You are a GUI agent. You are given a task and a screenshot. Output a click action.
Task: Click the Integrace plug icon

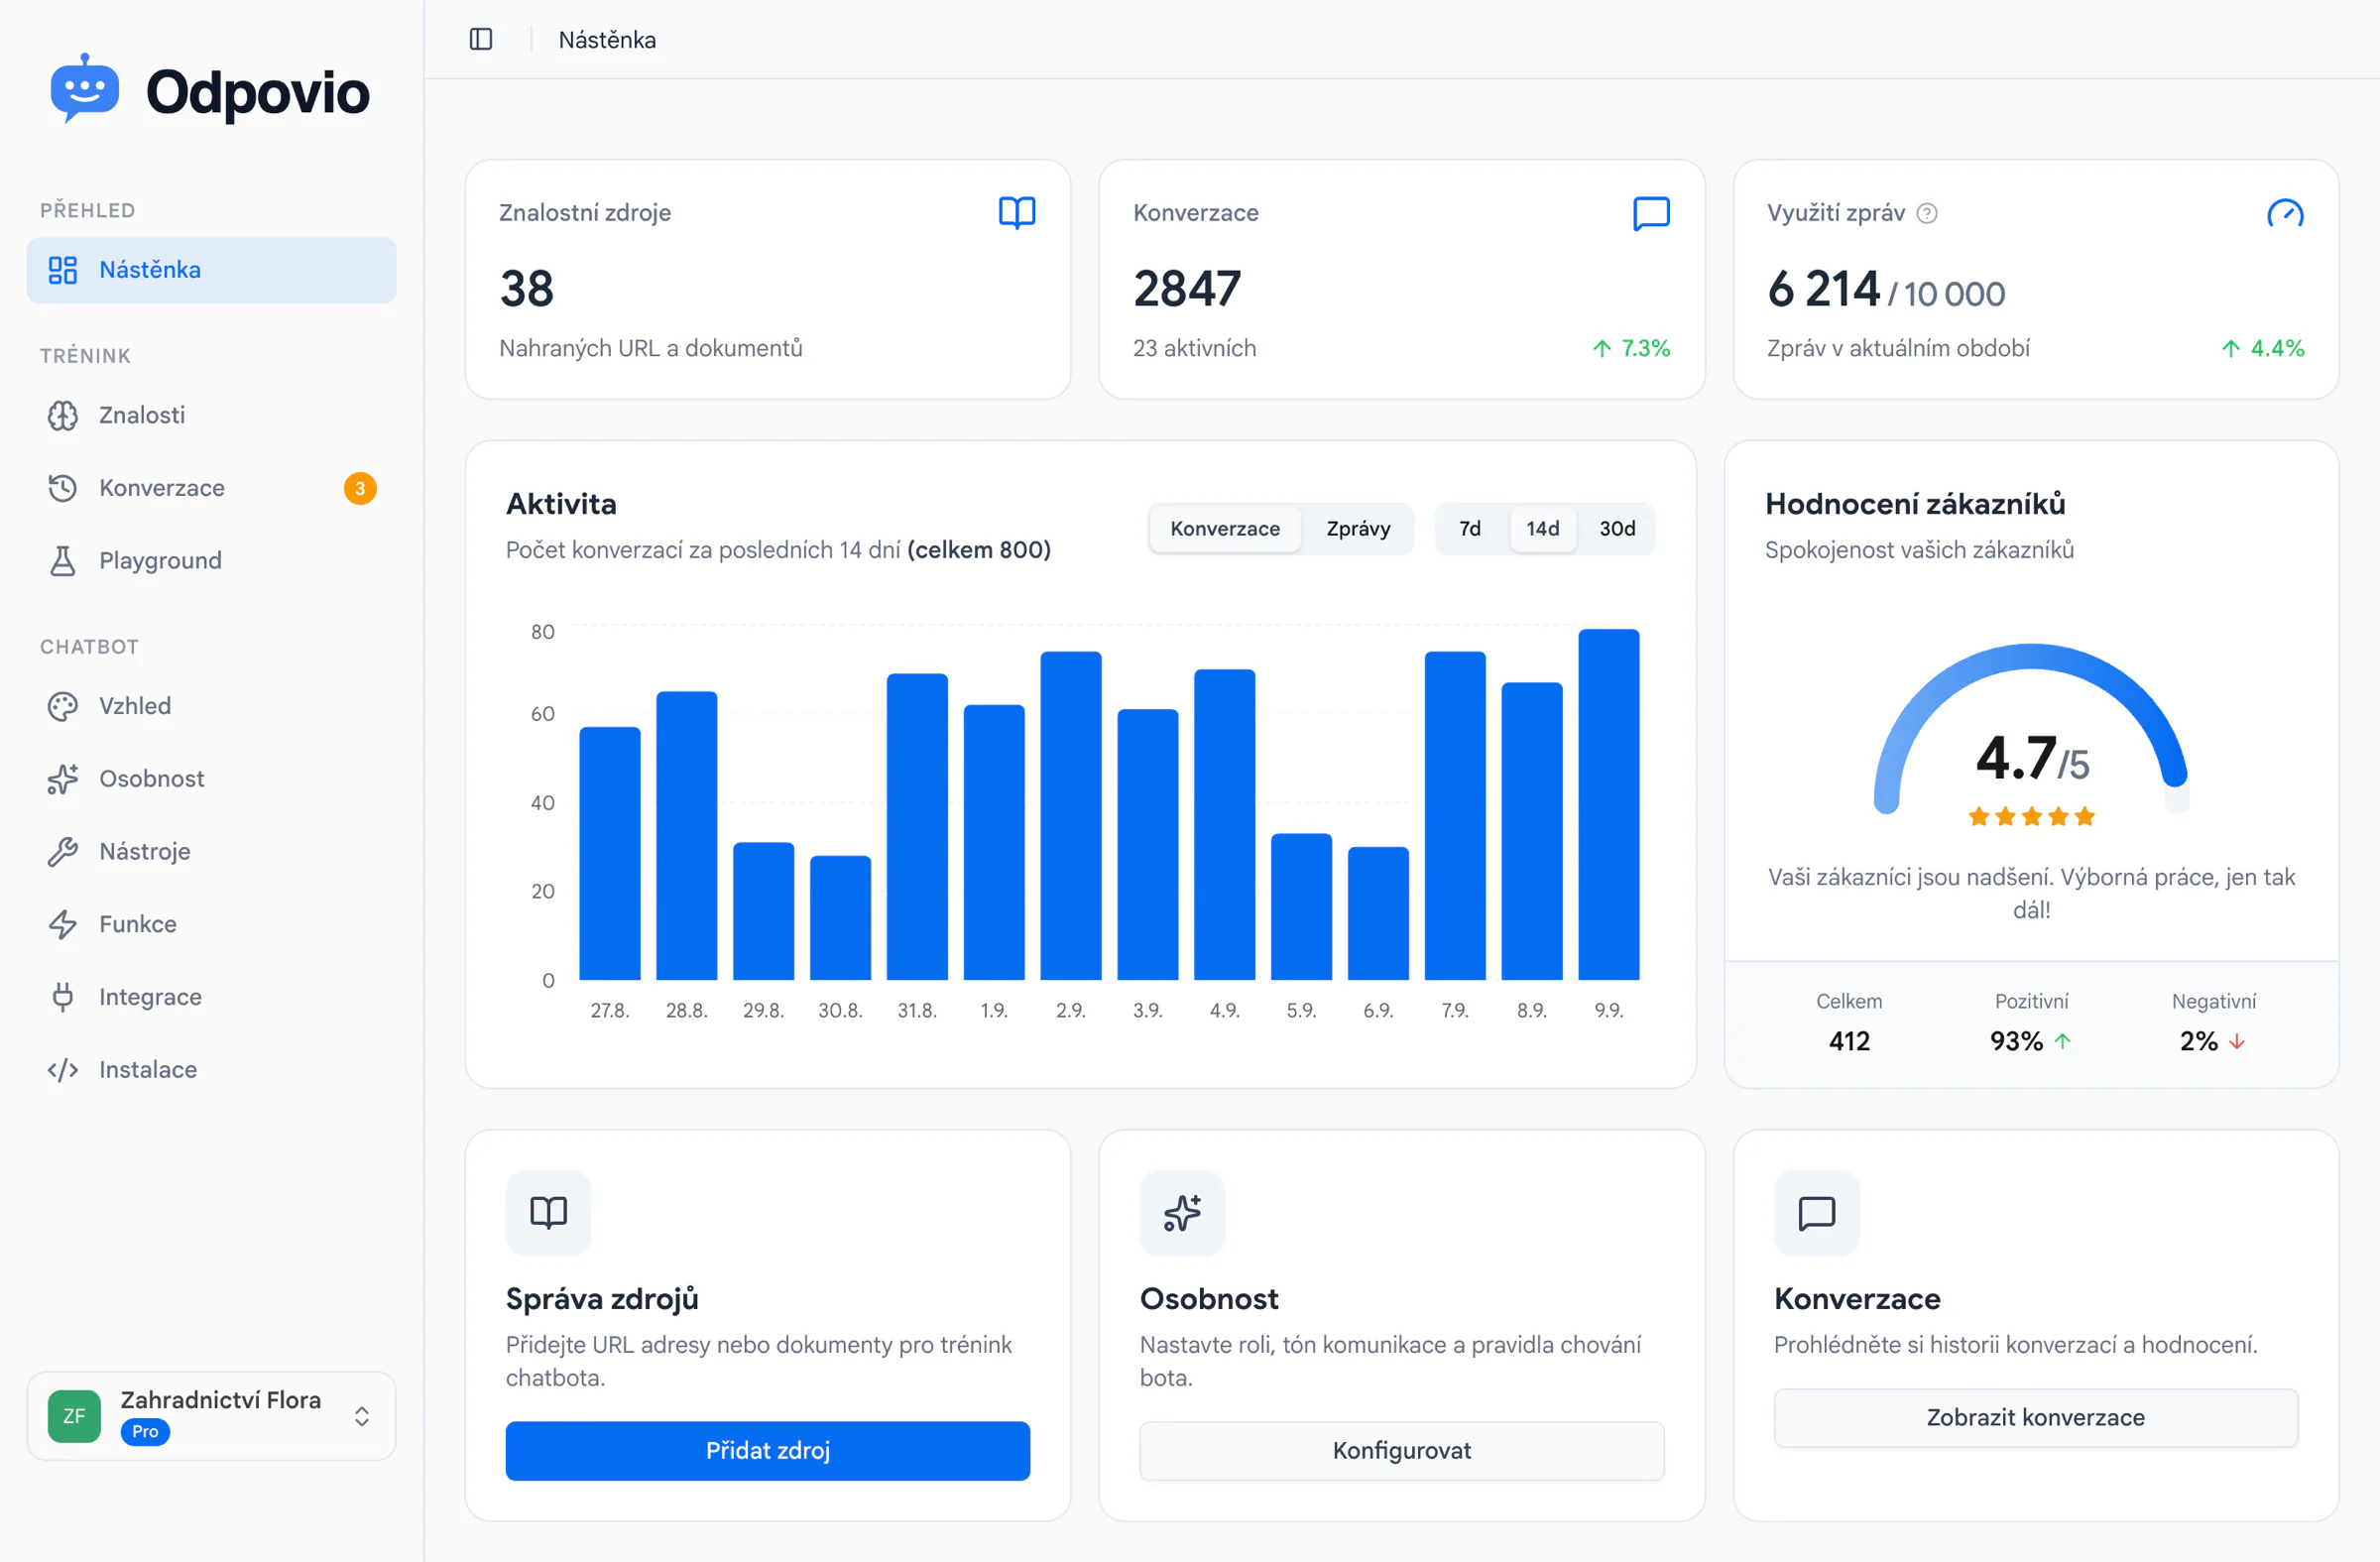click(63, 997)
